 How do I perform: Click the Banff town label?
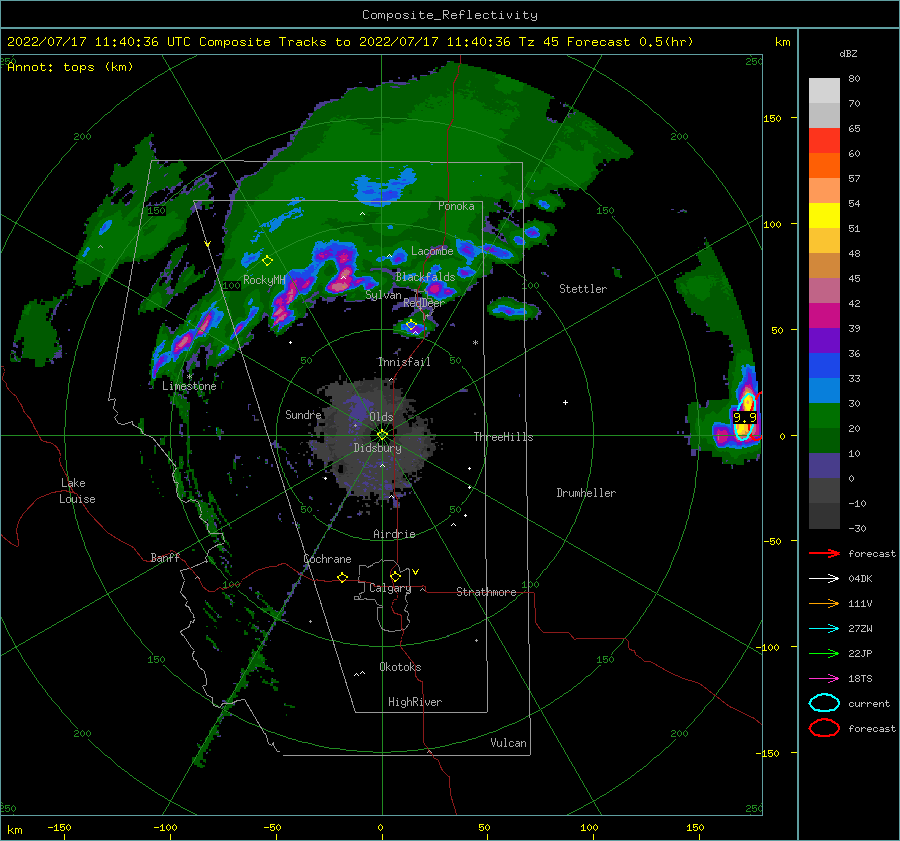click(x=165, y=557)
